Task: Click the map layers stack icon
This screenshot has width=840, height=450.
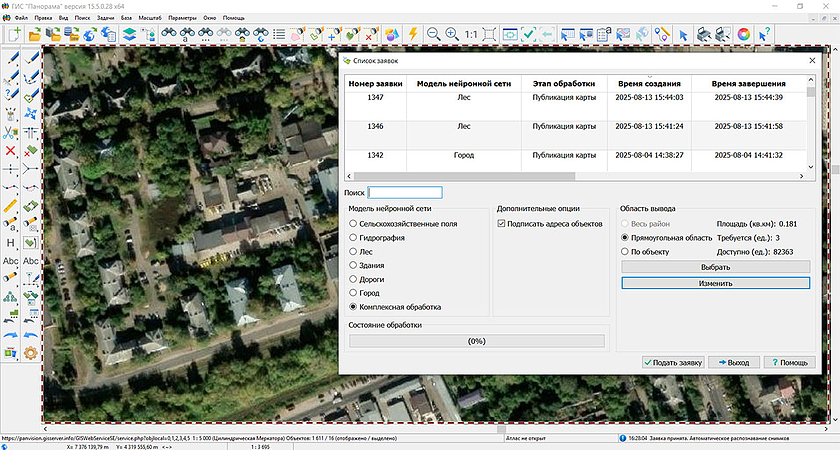Action: pos(129,34)
